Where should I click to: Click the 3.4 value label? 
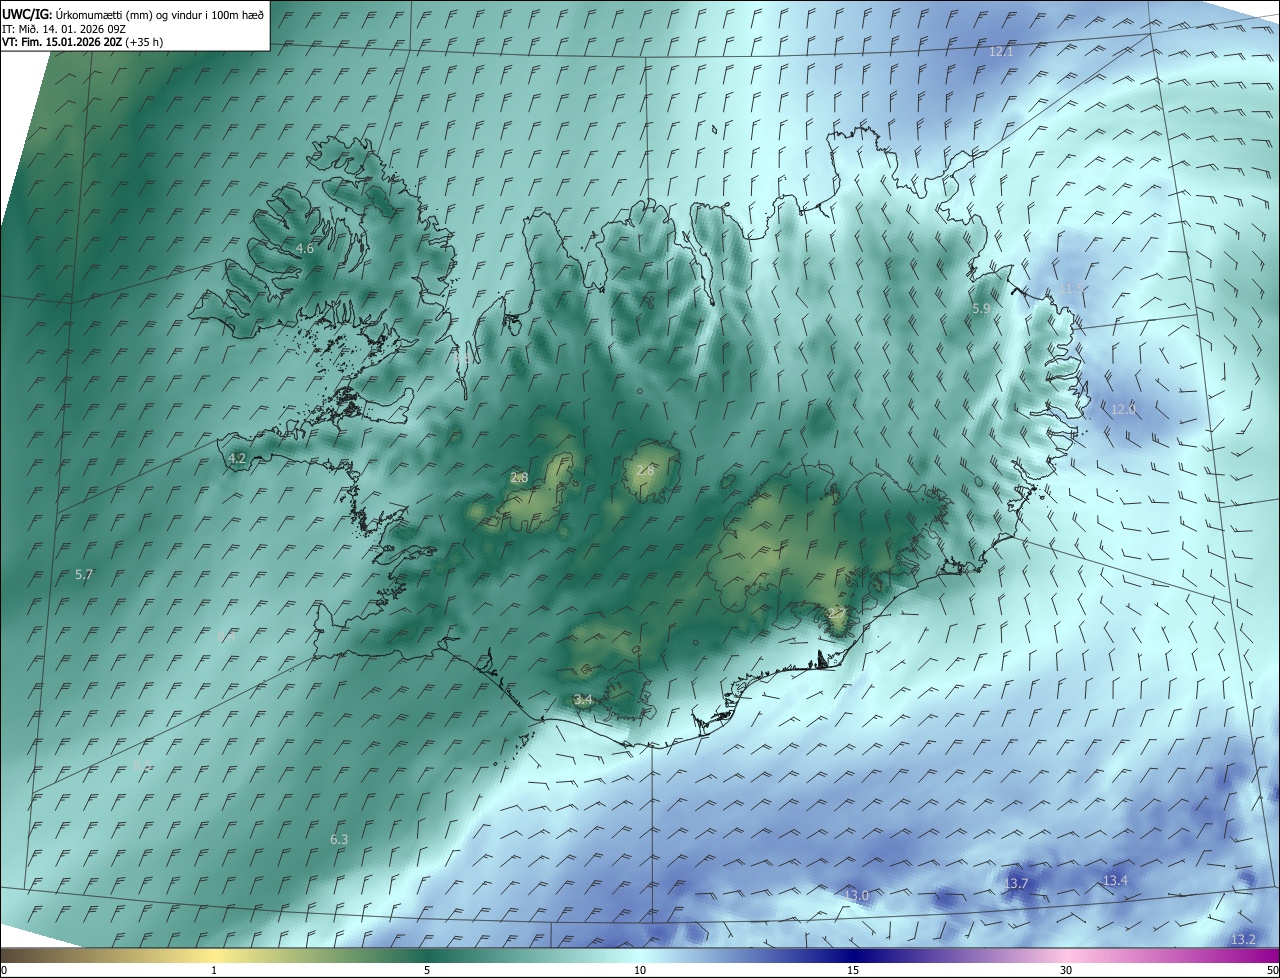coord(583,699)
